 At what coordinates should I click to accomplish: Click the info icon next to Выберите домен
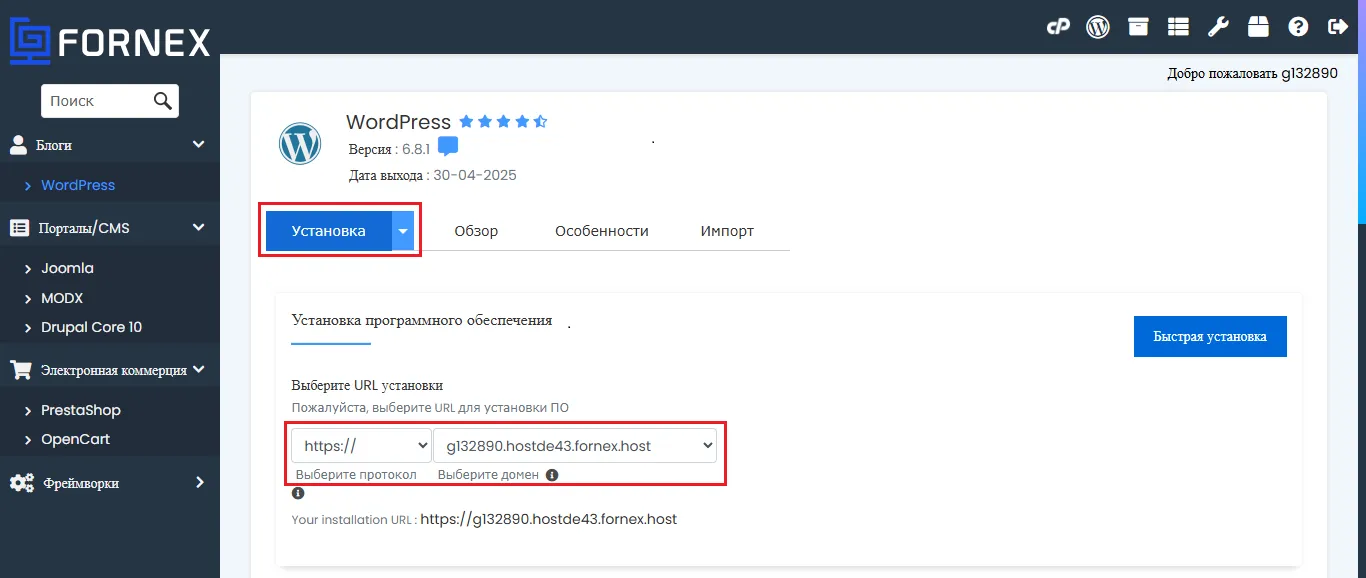coord(552,475)
